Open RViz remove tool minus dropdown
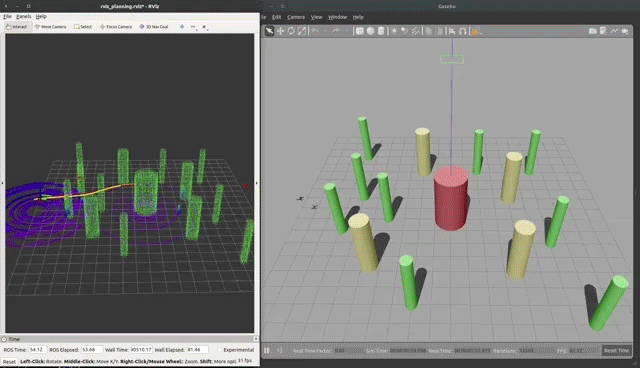Viewport: 640px width, 368px height. [193, 27]
